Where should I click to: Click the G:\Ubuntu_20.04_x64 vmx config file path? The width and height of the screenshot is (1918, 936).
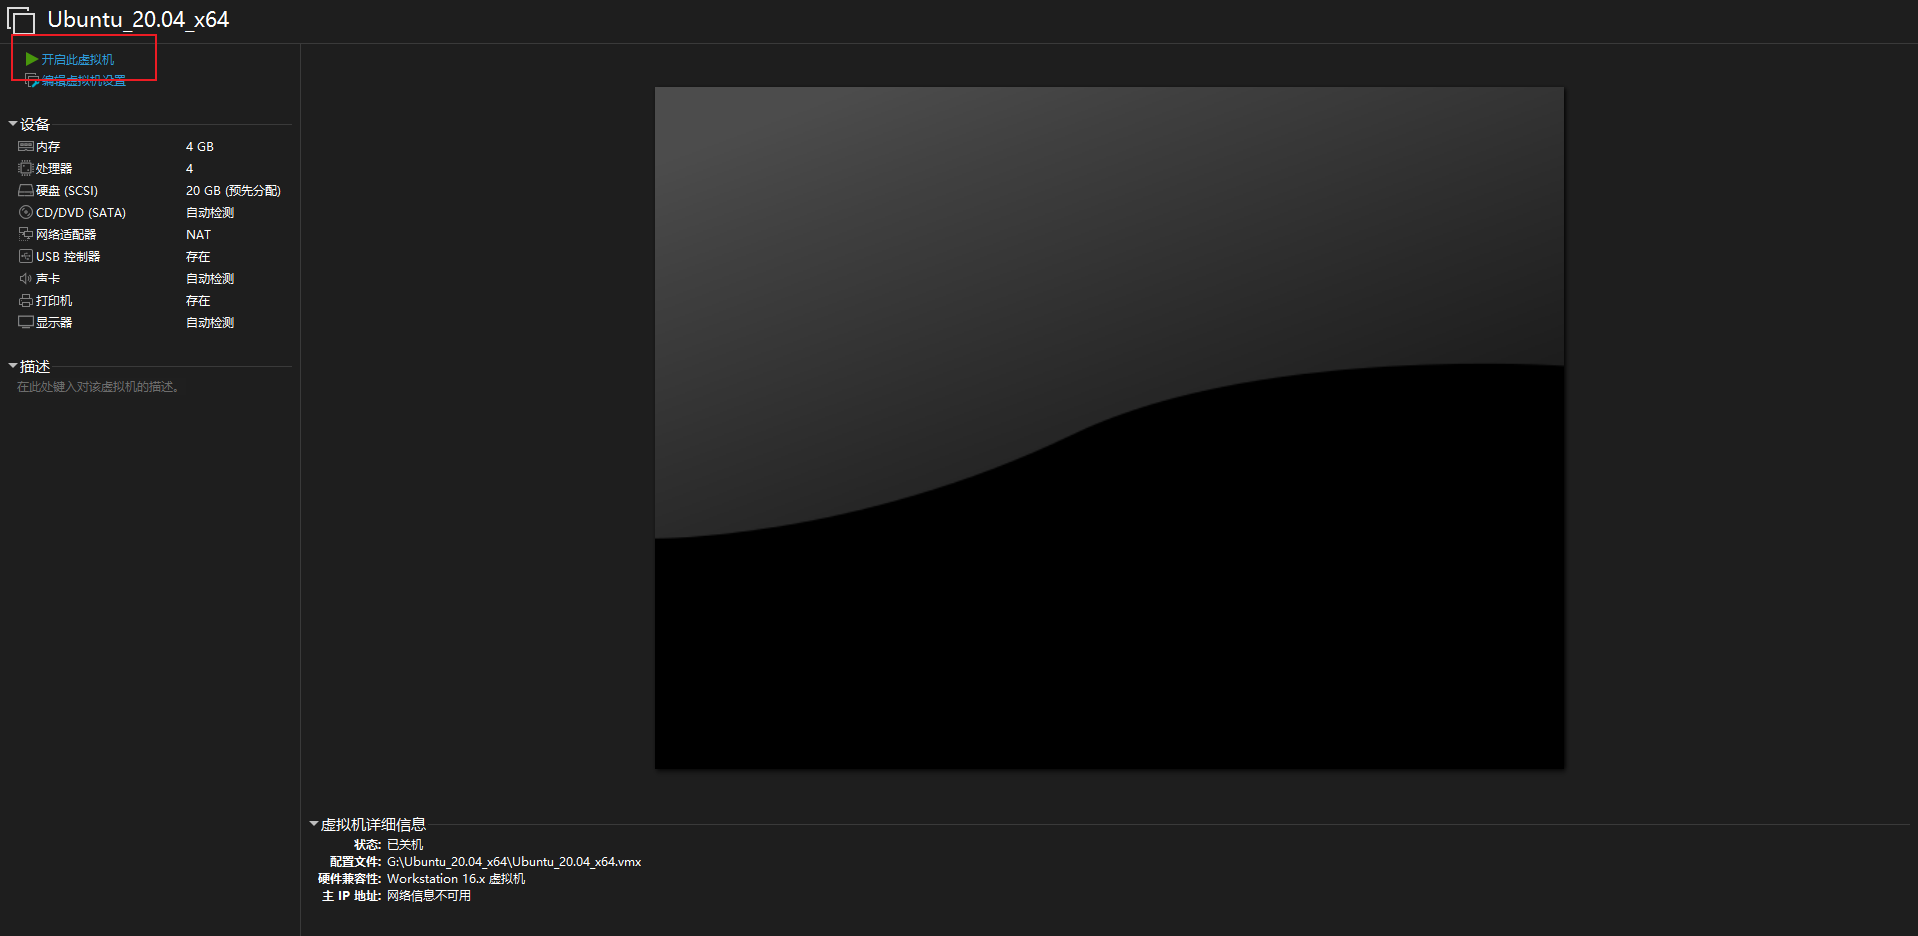point(514,862)
